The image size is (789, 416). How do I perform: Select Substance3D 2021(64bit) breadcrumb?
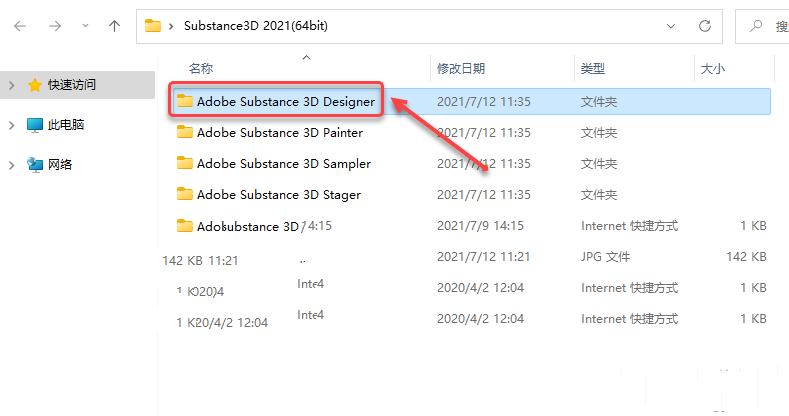coord(256,26)
